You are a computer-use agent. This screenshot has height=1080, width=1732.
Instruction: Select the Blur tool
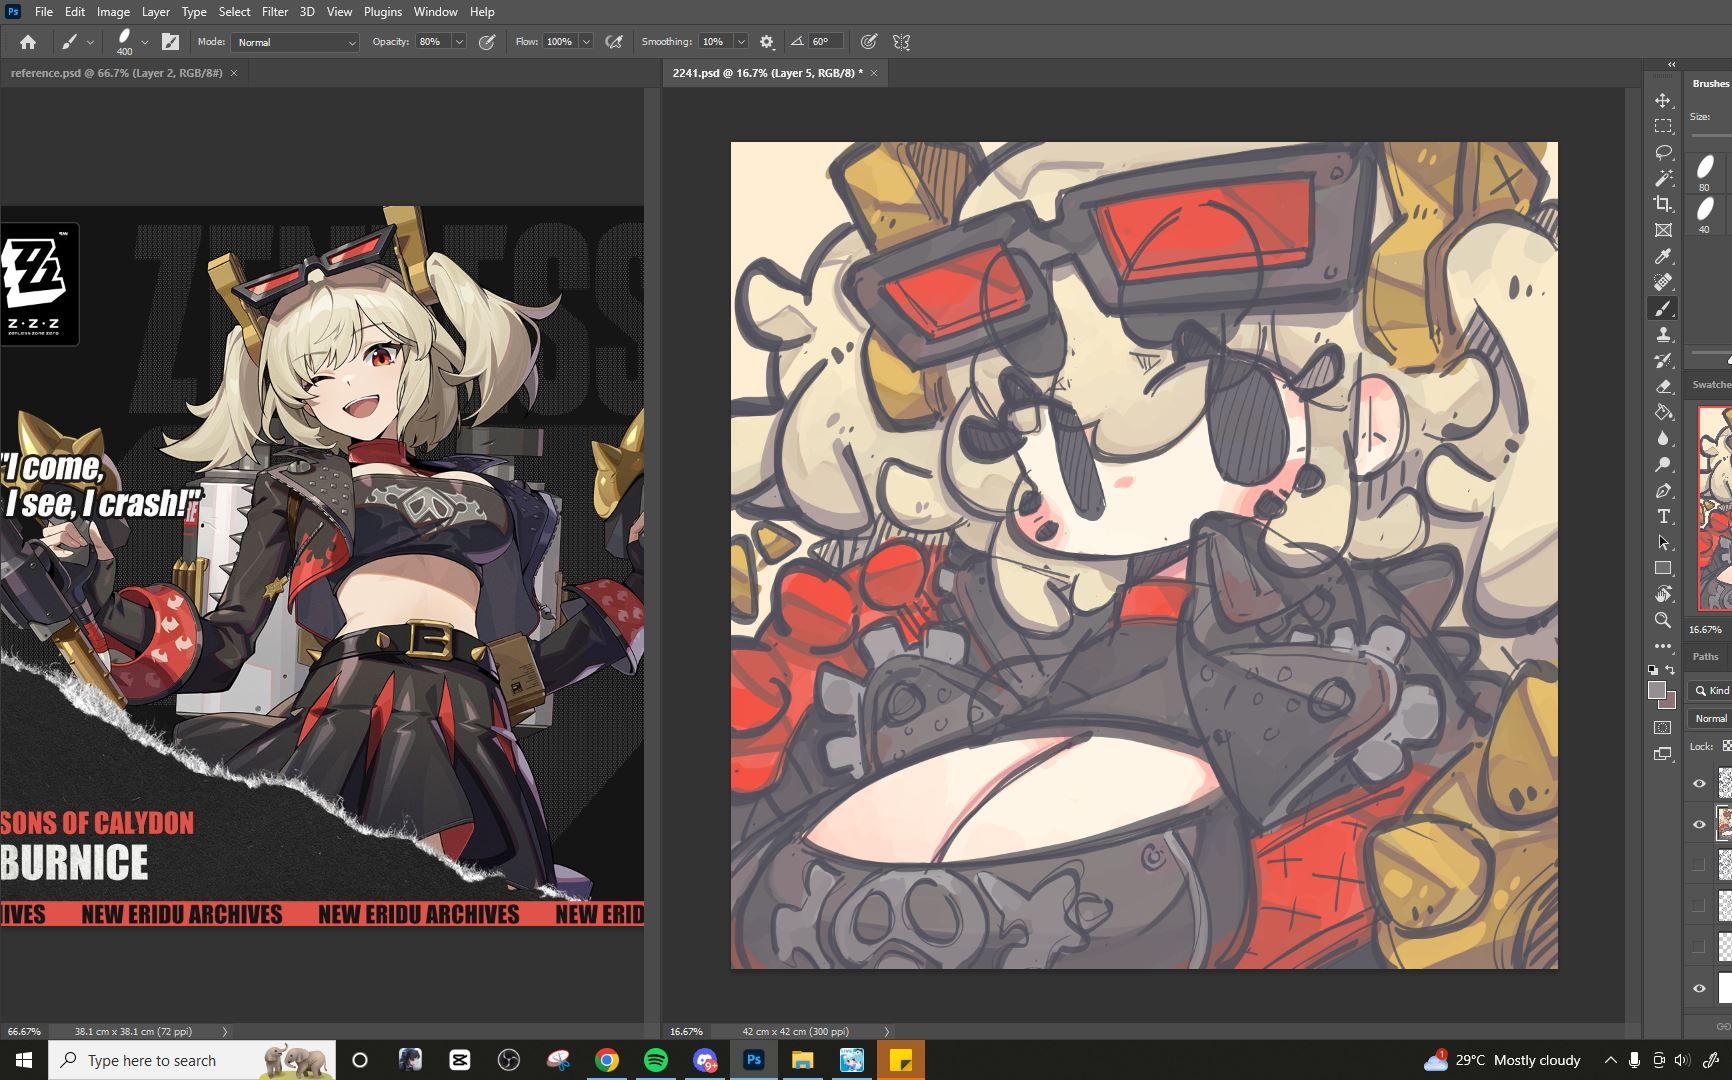click(x=1663, y=439)
